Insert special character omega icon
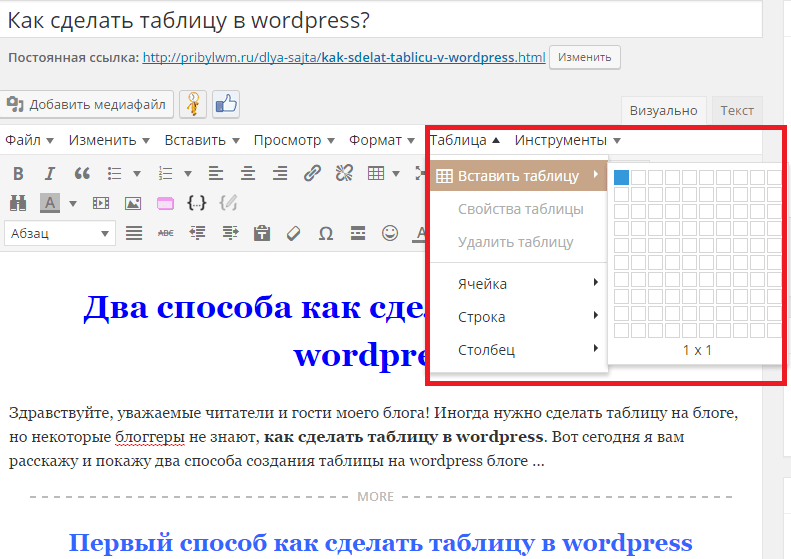 point(326,234)
